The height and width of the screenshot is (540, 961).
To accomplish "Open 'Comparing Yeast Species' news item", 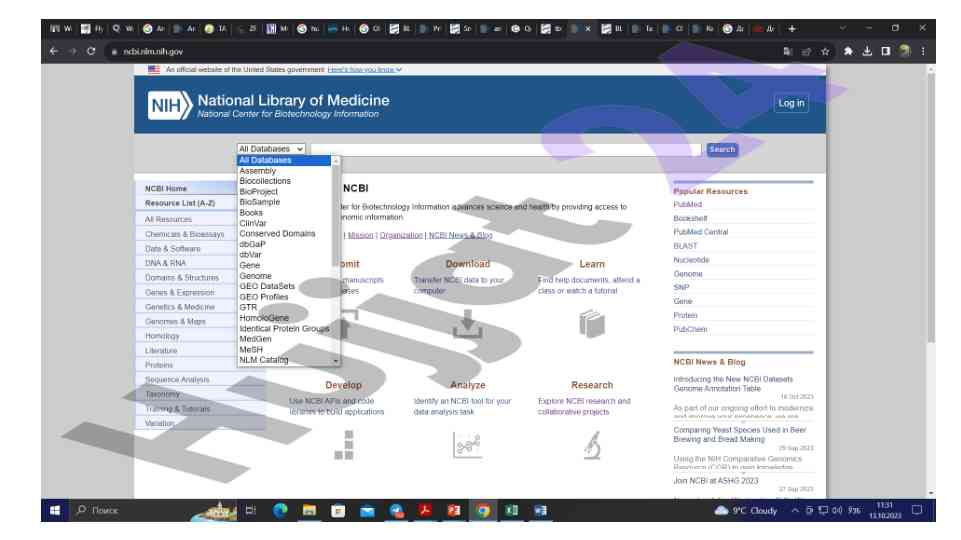I will coord(739,435).
